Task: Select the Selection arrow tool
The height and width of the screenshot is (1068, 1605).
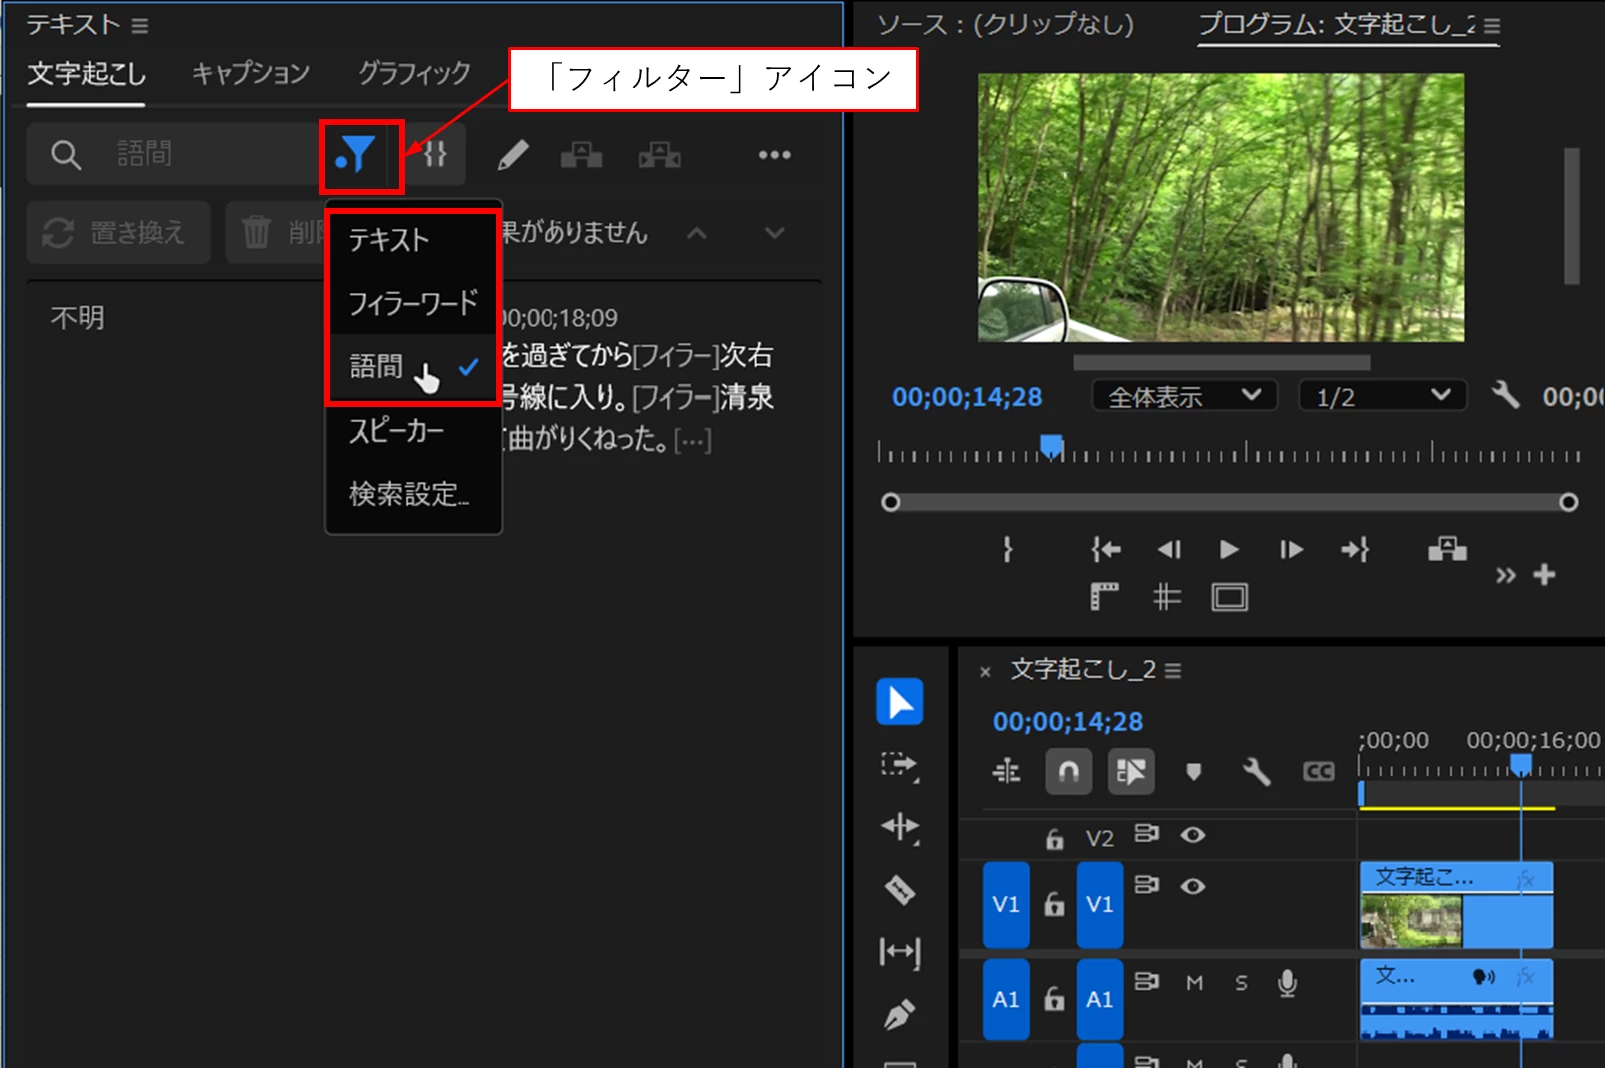Action: click(x=900, y=702)
